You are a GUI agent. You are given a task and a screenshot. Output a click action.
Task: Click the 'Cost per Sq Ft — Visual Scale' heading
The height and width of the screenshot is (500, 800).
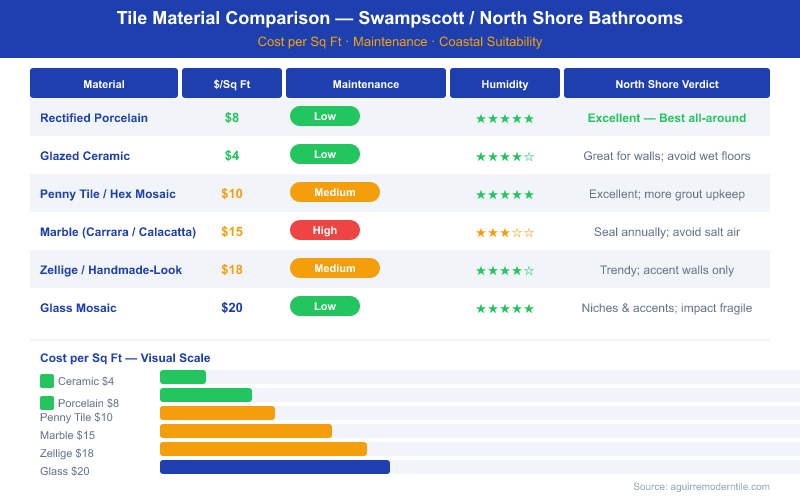(125, 358)
